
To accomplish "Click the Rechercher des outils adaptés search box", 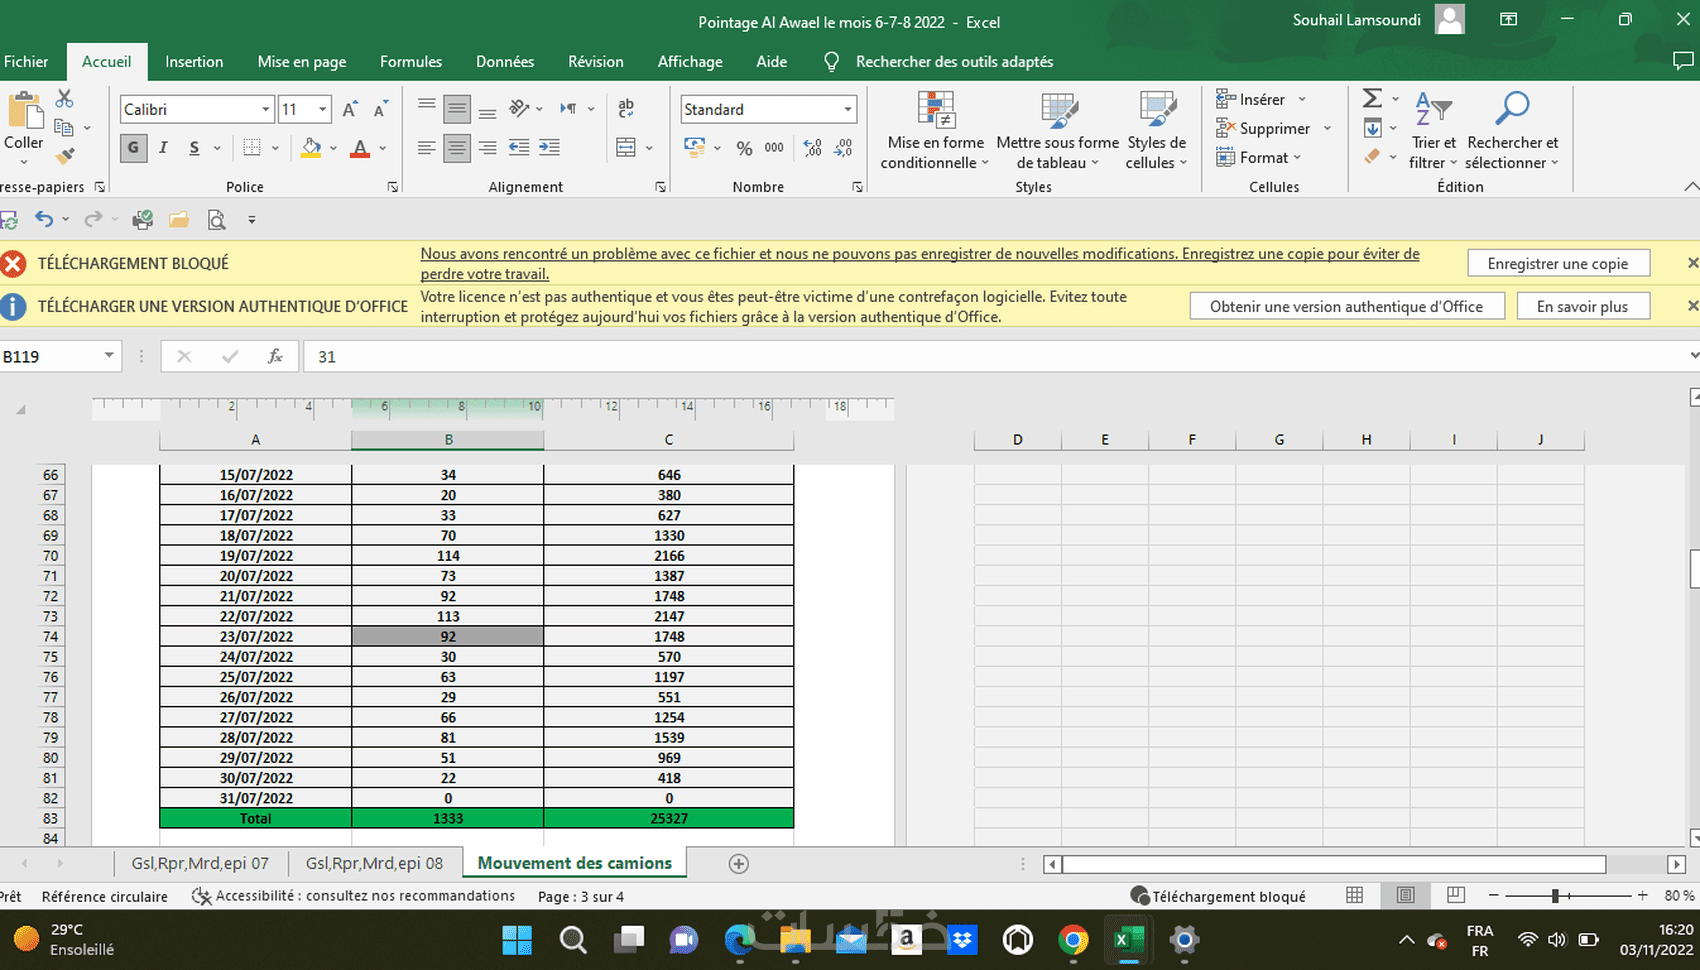I will (x=954, y=61).
